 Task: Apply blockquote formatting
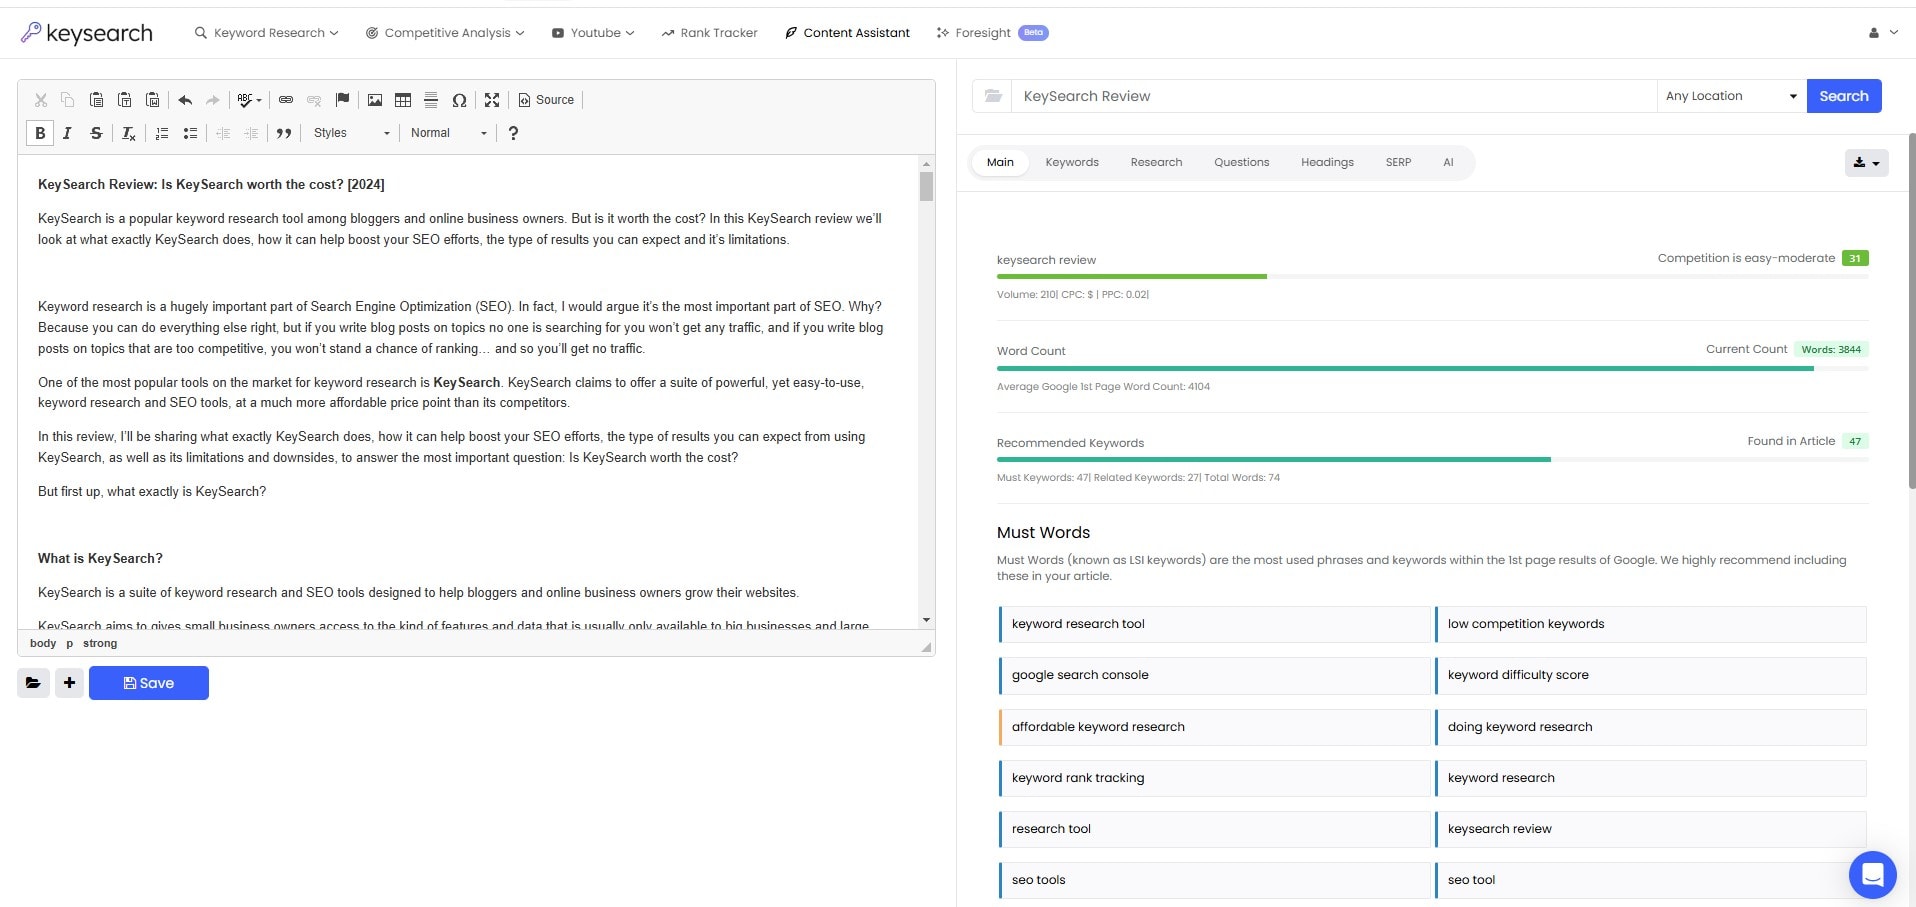[284, 133]
